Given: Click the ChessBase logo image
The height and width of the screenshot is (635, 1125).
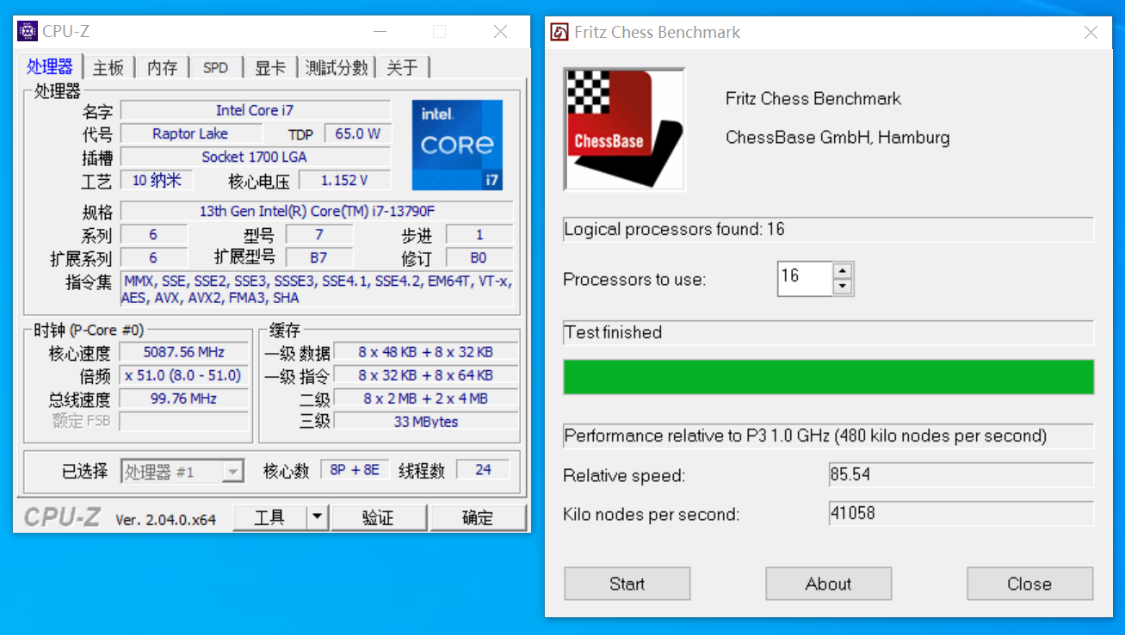Looking at the screenshot, I should 624,129.
